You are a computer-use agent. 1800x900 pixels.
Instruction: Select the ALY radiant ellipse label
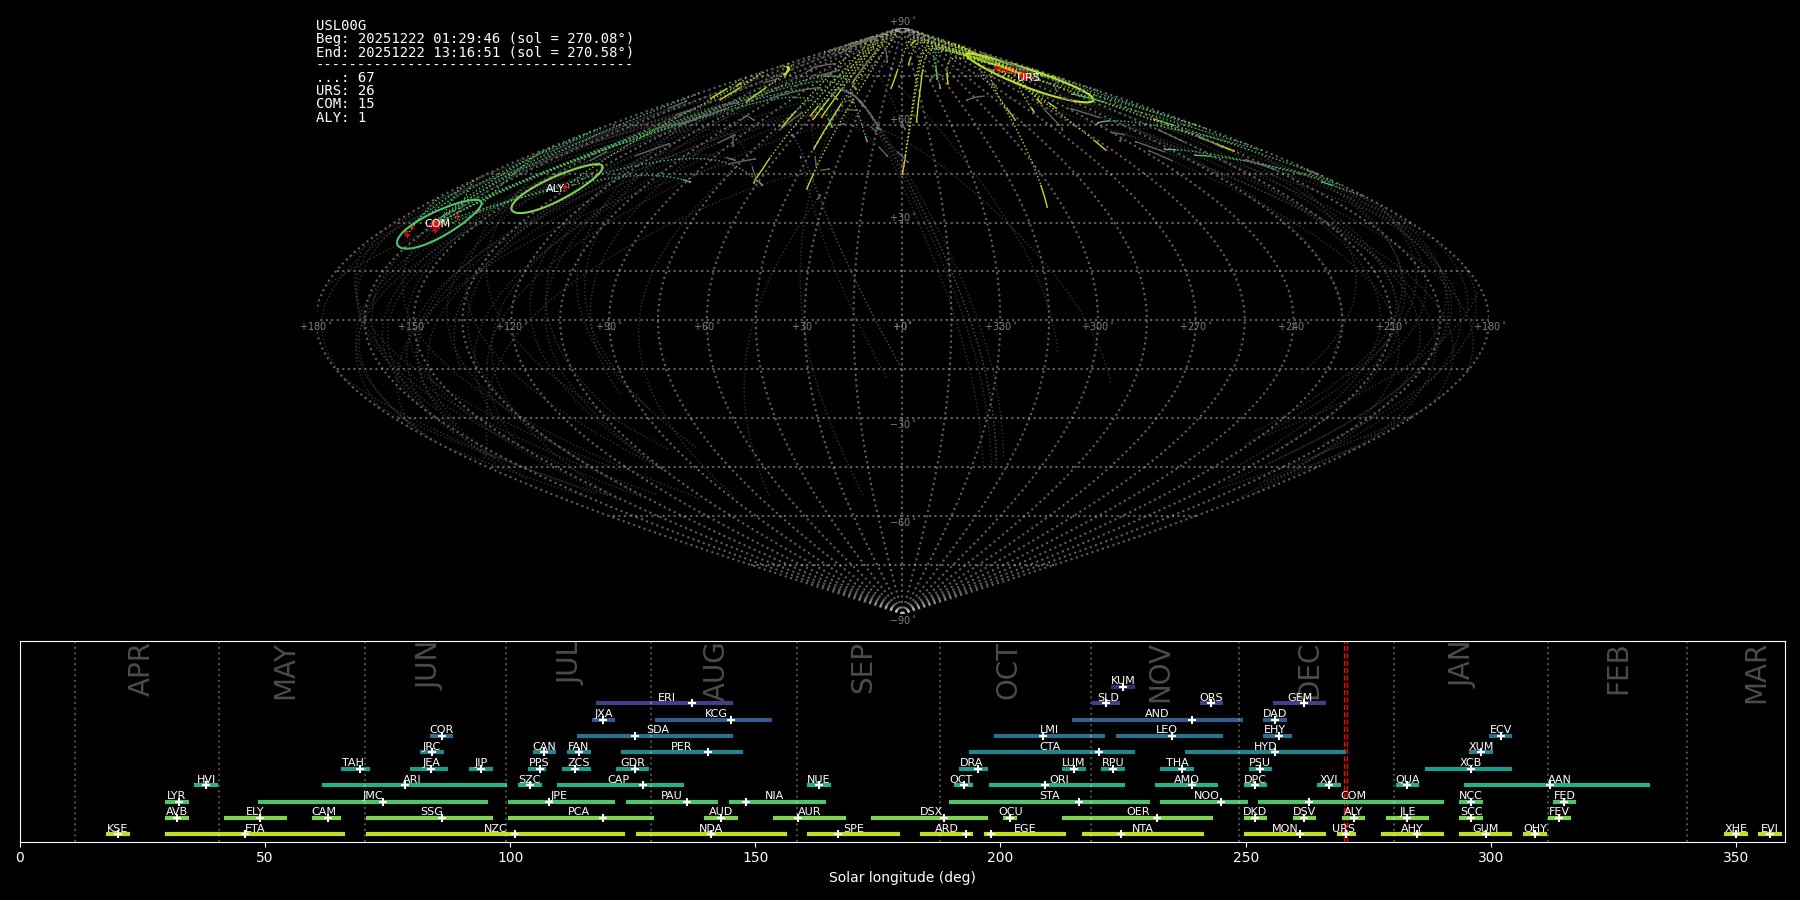554,188
